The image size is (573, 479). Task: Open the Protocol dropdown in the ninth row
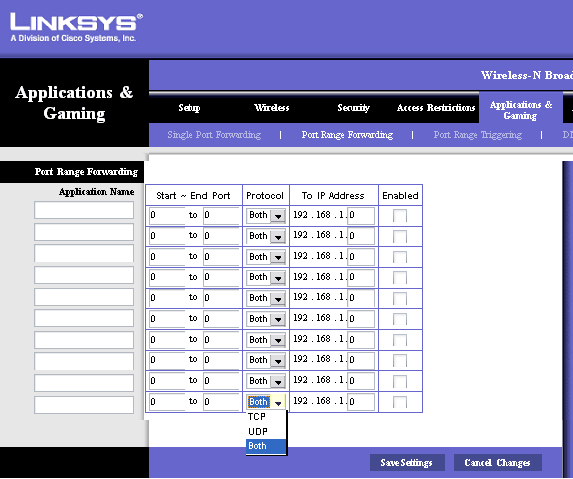point(266,381)
